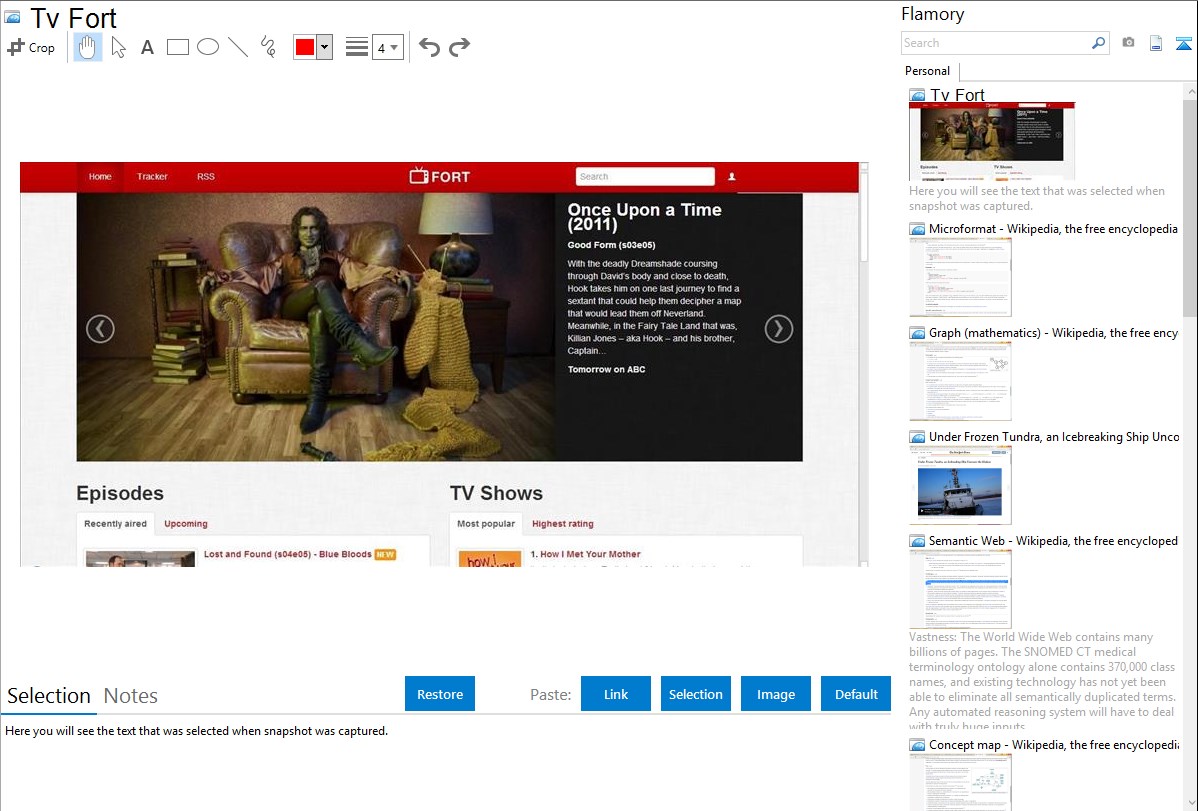Click the Link paste button
Image resolution: width=1198 pixels, height=811 pixels.
pos(616,694)
